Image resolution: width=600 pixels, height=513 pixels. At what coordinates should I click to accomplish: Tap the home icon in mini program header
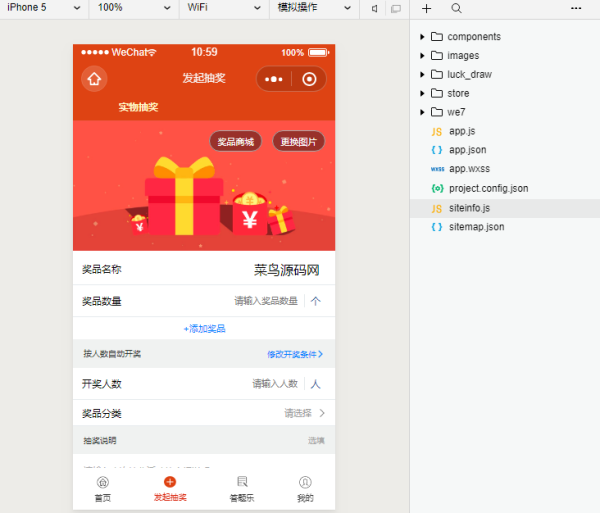(x=94, y=79)
